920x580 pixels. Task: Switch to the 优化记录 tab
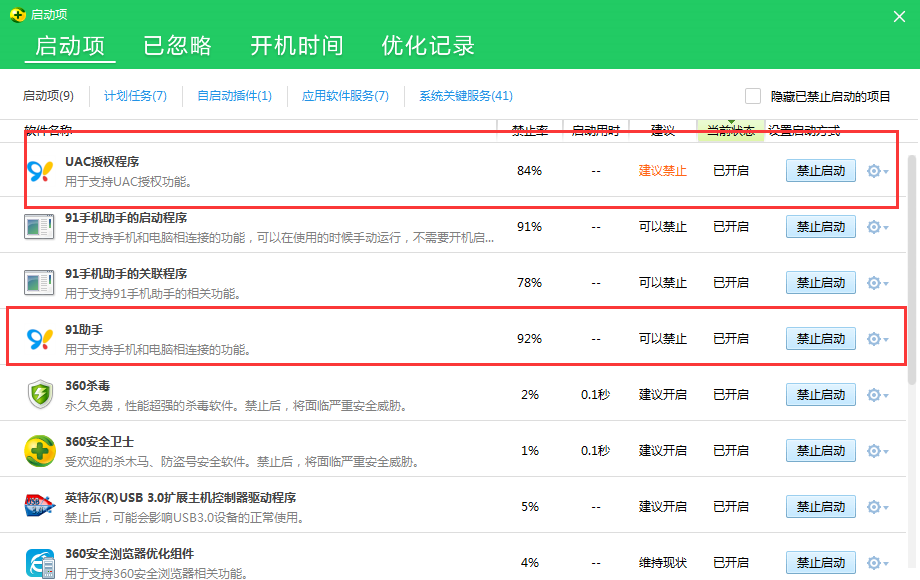pyautogui.click(x=427, y=44)
